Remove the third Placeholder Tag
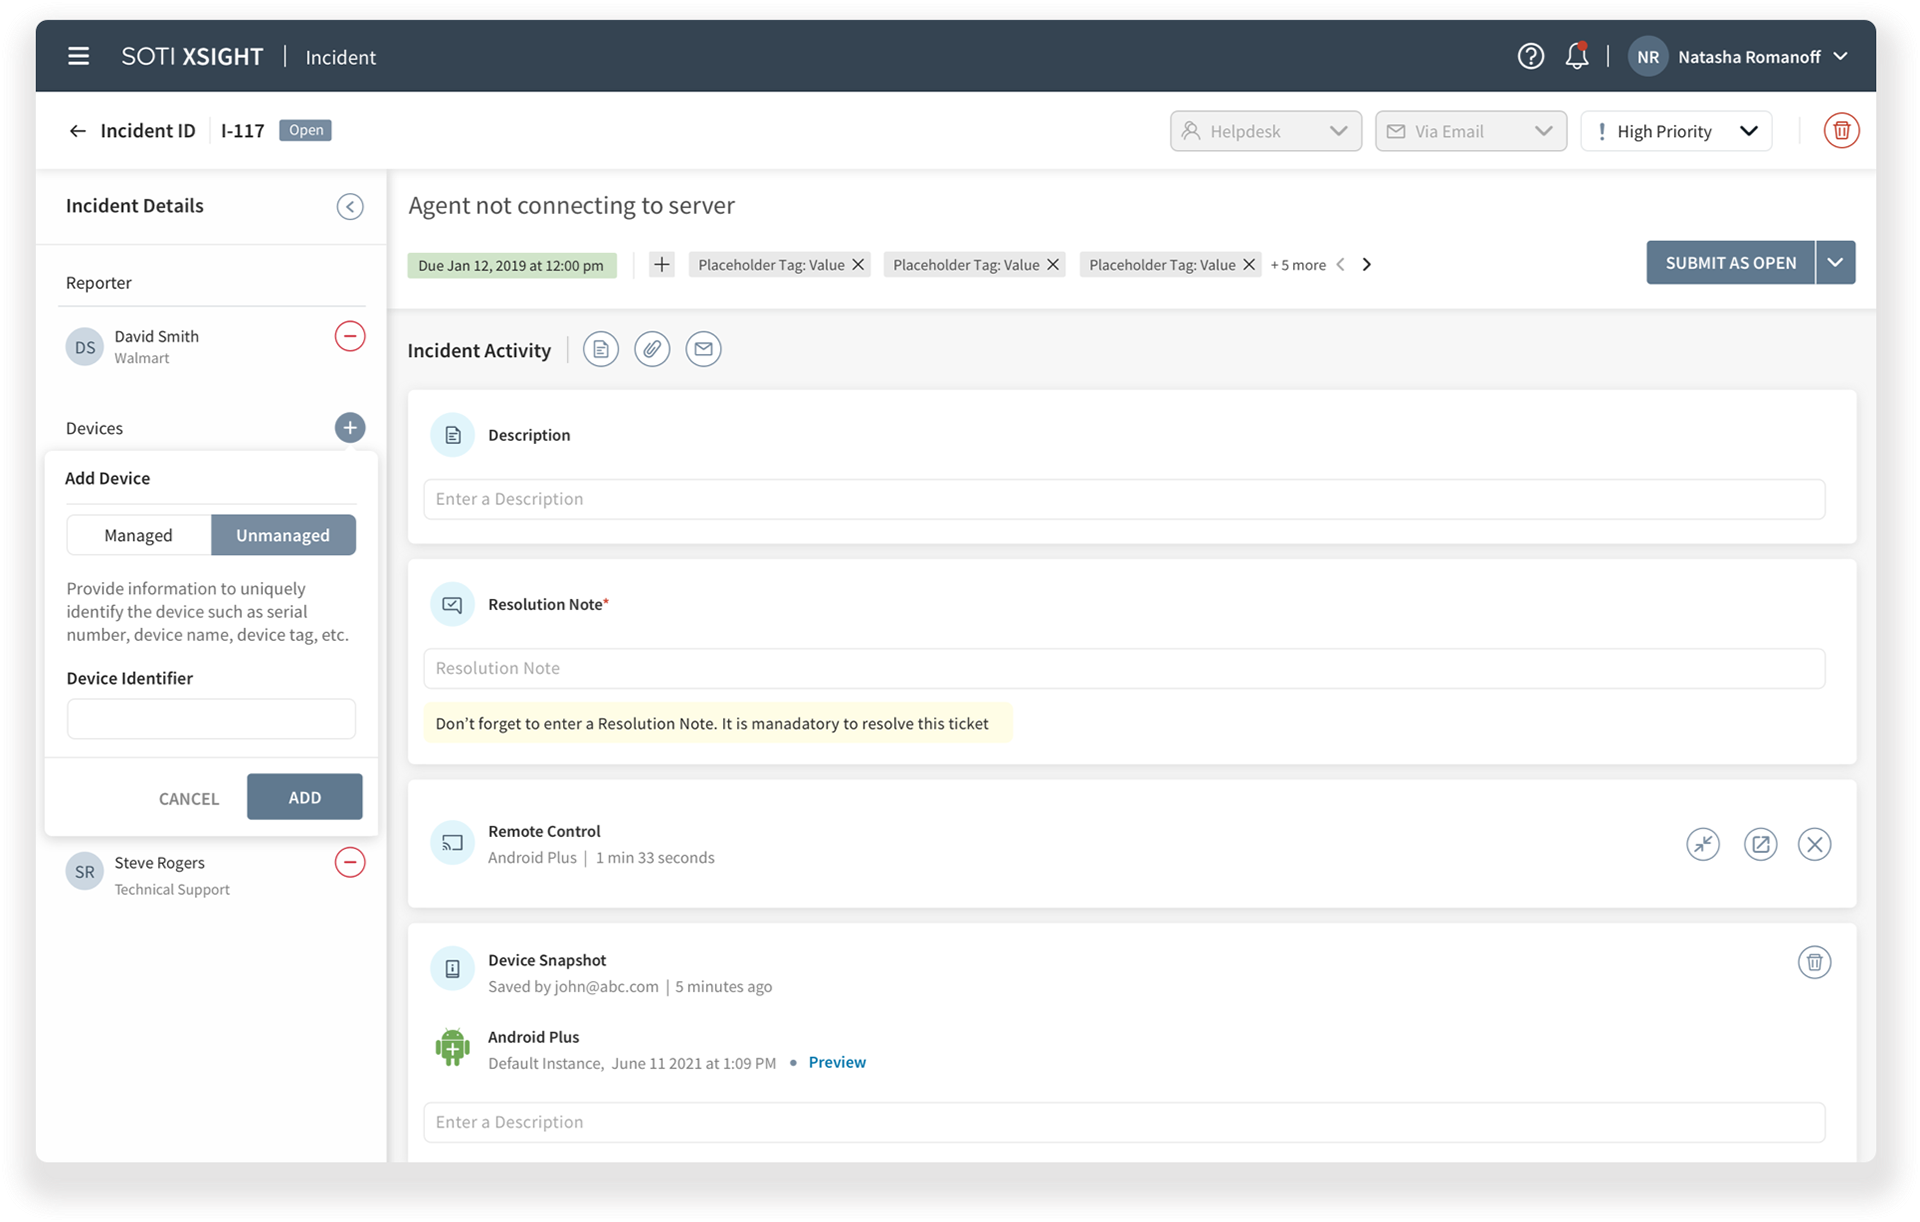This screenshot has width=1920, height=1222. (x=1249, y=265)
